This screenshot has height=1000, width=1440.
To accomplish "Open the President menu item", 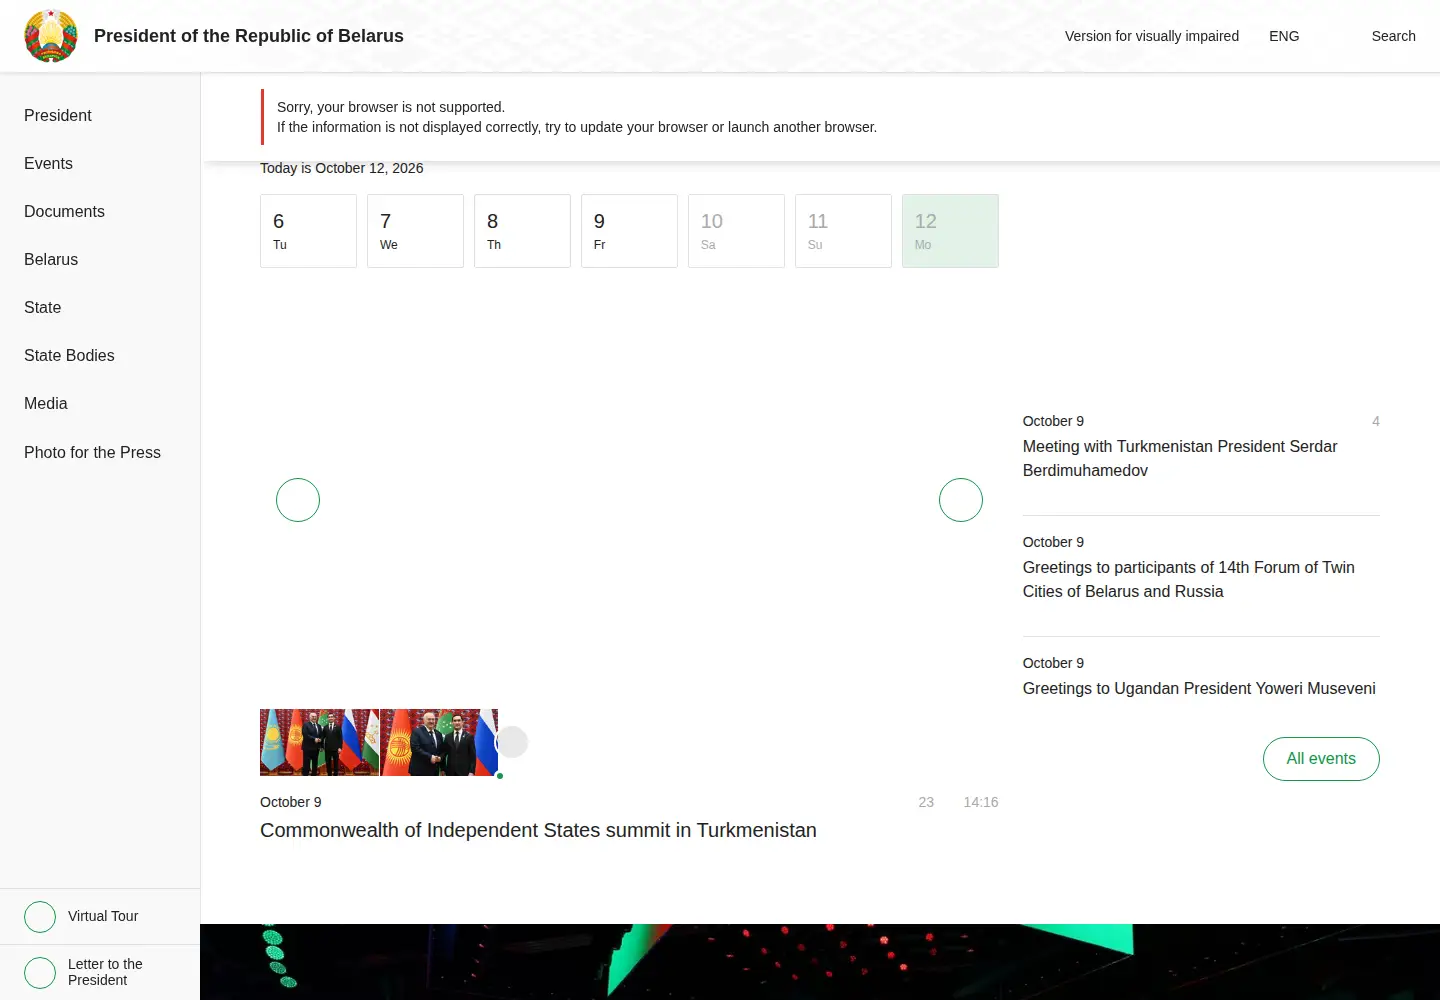I will click(x=58, y=115).
